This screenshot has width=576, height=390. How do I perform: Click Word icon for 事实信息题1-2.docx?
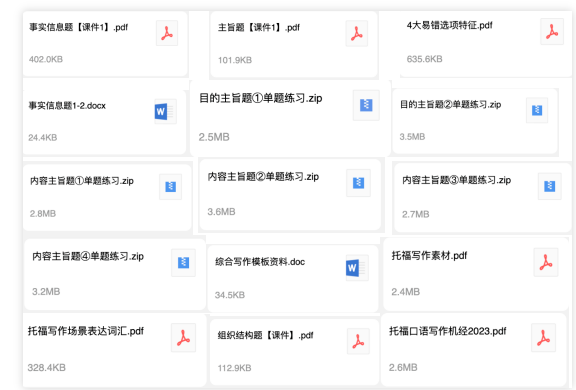pos(165,111)
